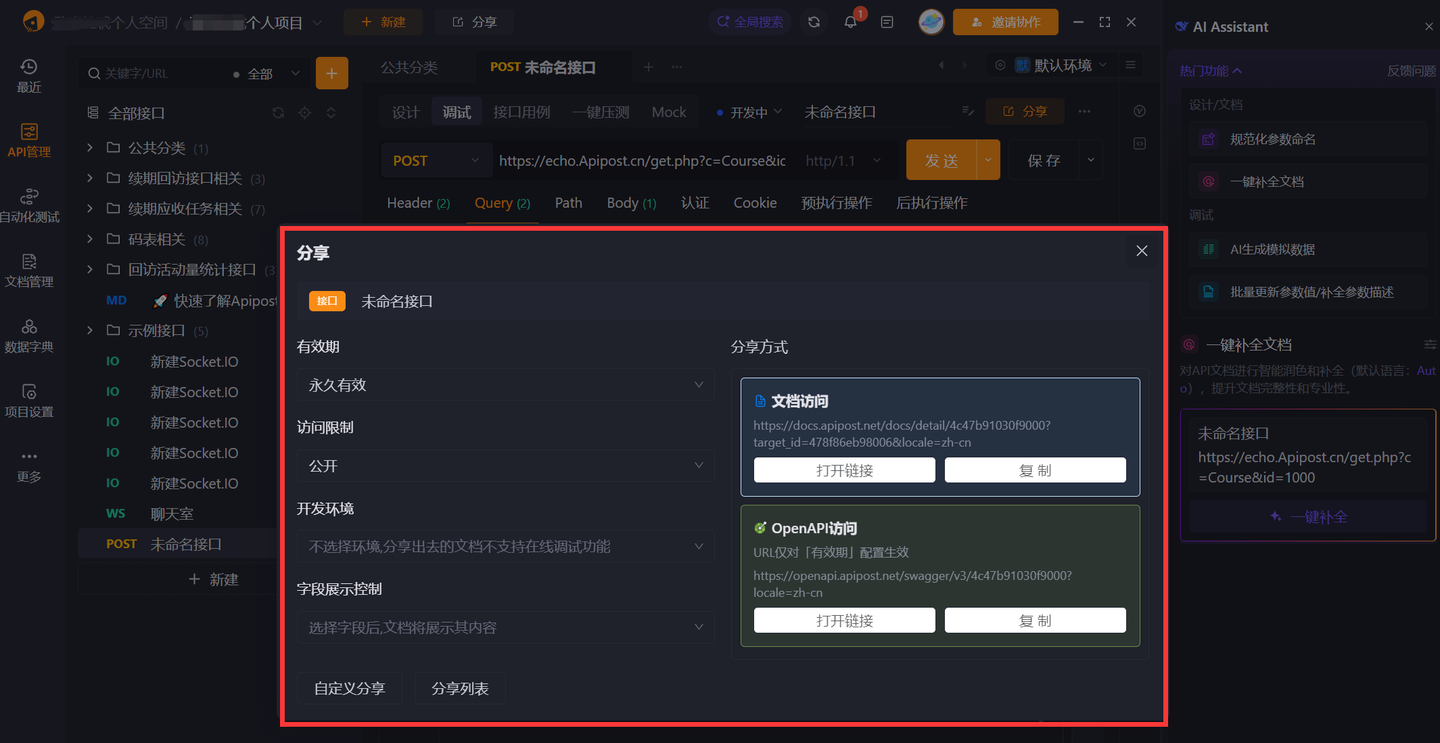Click 复制 under 文档访问
Screen dimensions: 1440x743
[1035, 470]
